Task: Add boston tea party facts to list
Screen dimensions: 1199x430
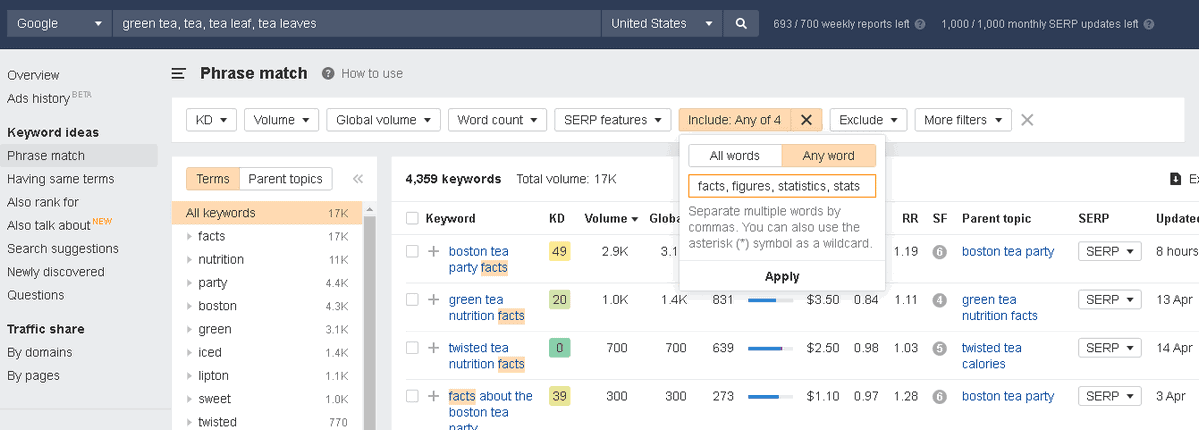Action: coord(434,252)
